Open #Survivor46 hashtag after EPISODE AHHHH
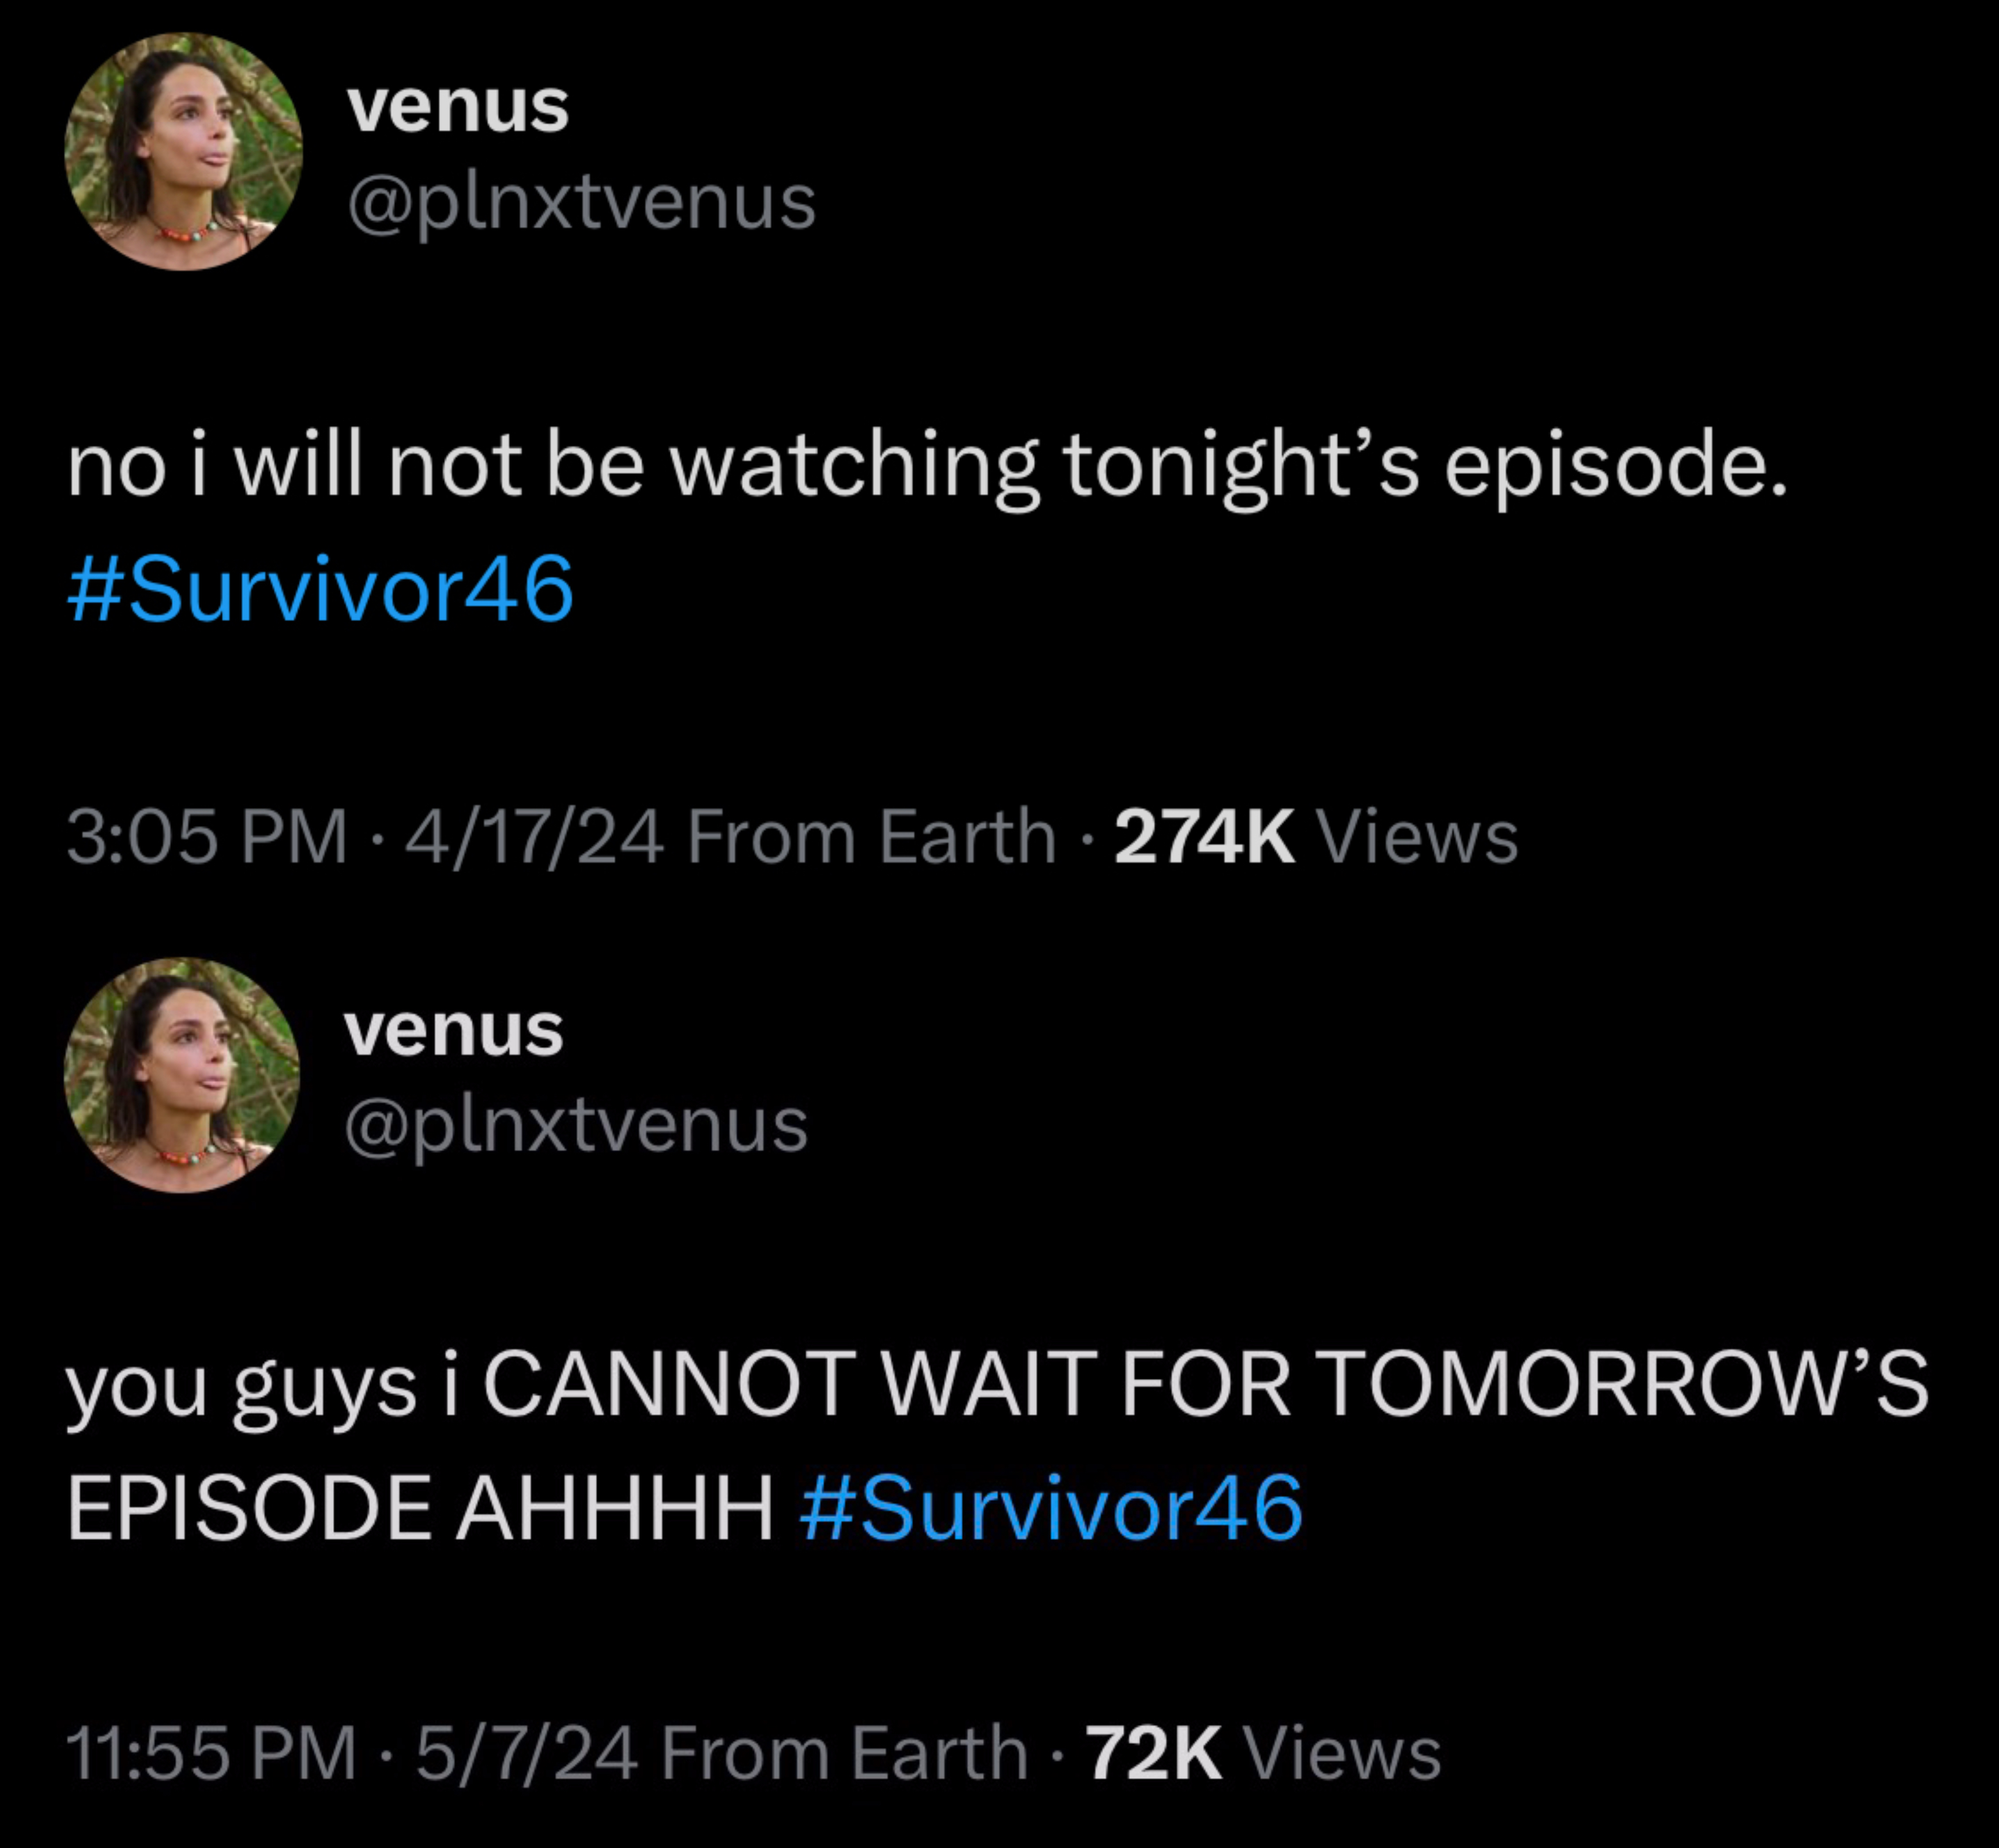Viewport: 1999px width, 1848px height. click(1051, 1508)
